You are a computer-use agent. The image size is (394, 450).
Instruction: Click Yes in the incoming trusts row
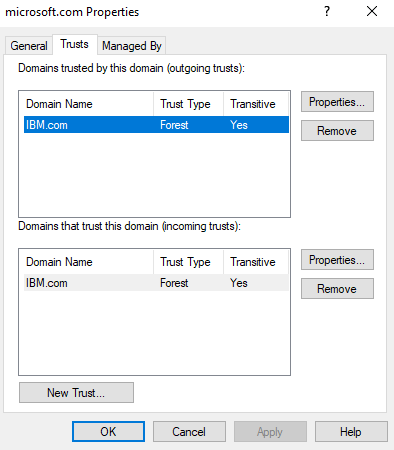pos(239,283)
